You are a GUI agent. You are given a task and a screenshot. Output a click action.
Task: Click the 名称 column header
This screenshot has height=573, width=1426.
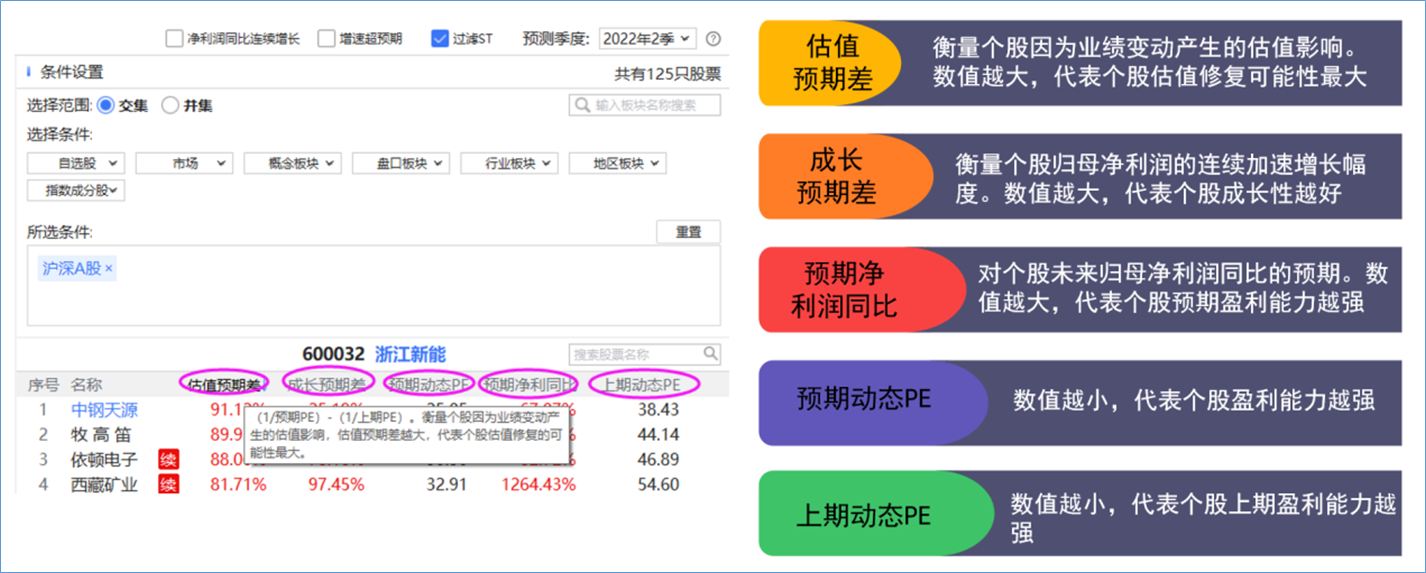86,384
